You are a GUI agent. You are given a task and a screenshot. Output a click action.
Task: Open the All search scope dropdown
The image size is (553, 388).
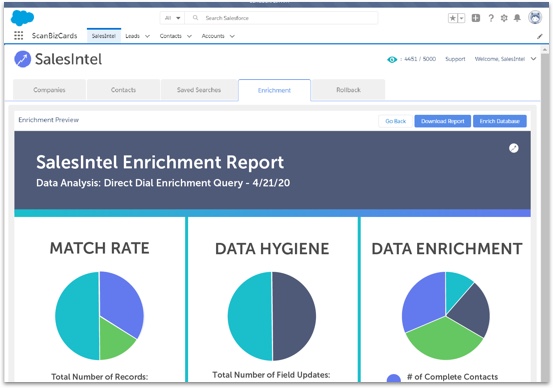[x=172, y=18]
